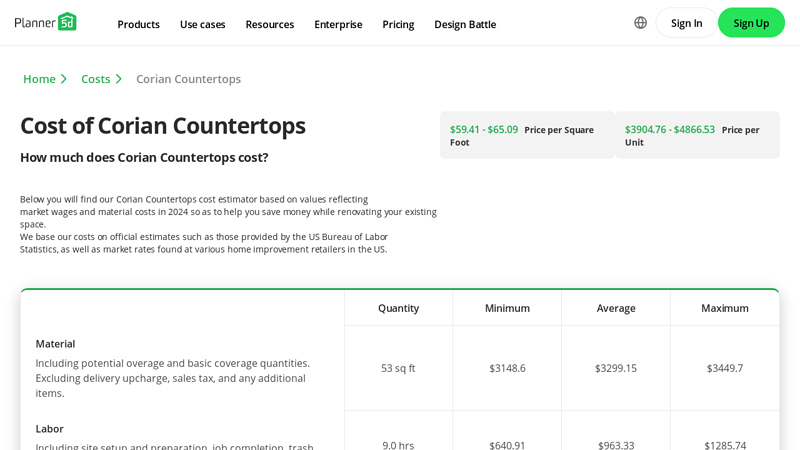Click the chevron after Costs breadcrumb
Screen dimensions: 800x450
[x=118, y=79]
